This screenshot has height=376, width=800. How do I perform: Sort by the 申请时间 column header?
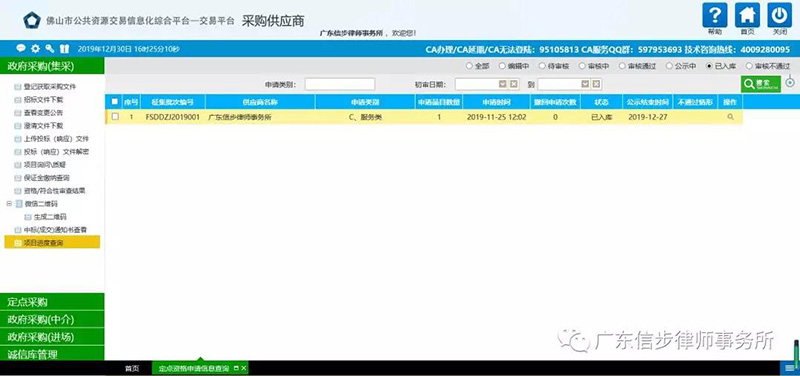[x=496, y=102]
